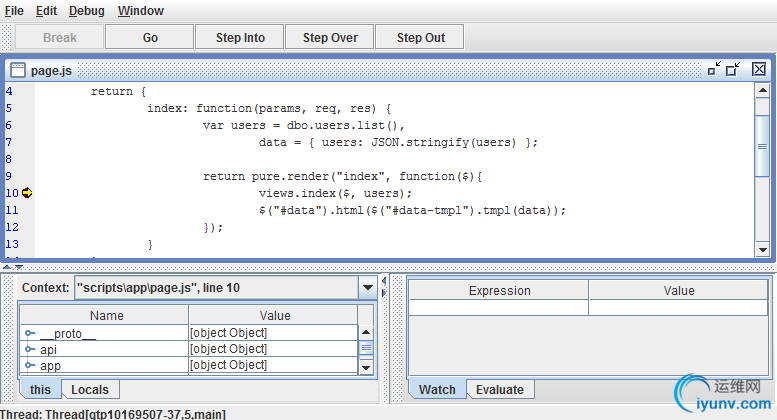Iconify the page.js internal window
This screenshot has width=777, height=420.
(x=714, y=69)
